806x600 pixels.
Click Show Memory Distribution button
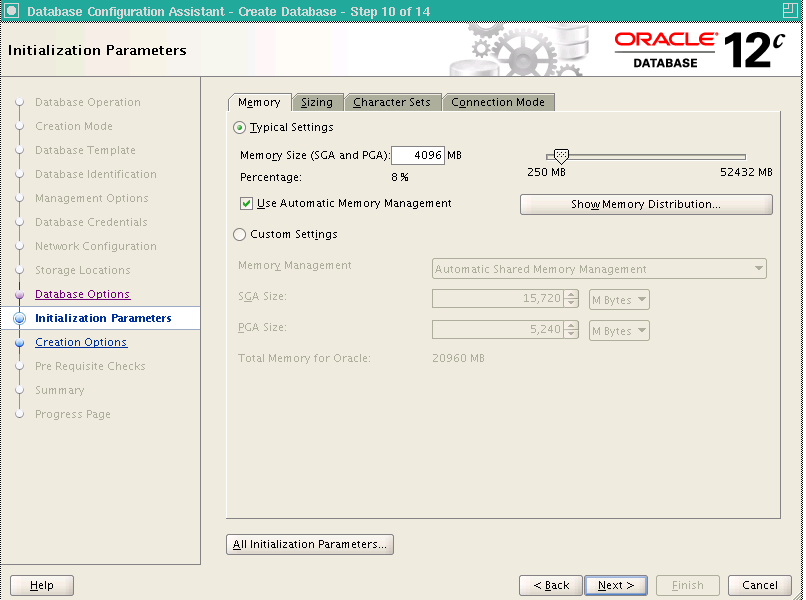pyautogui.click(x=646, y=204)
